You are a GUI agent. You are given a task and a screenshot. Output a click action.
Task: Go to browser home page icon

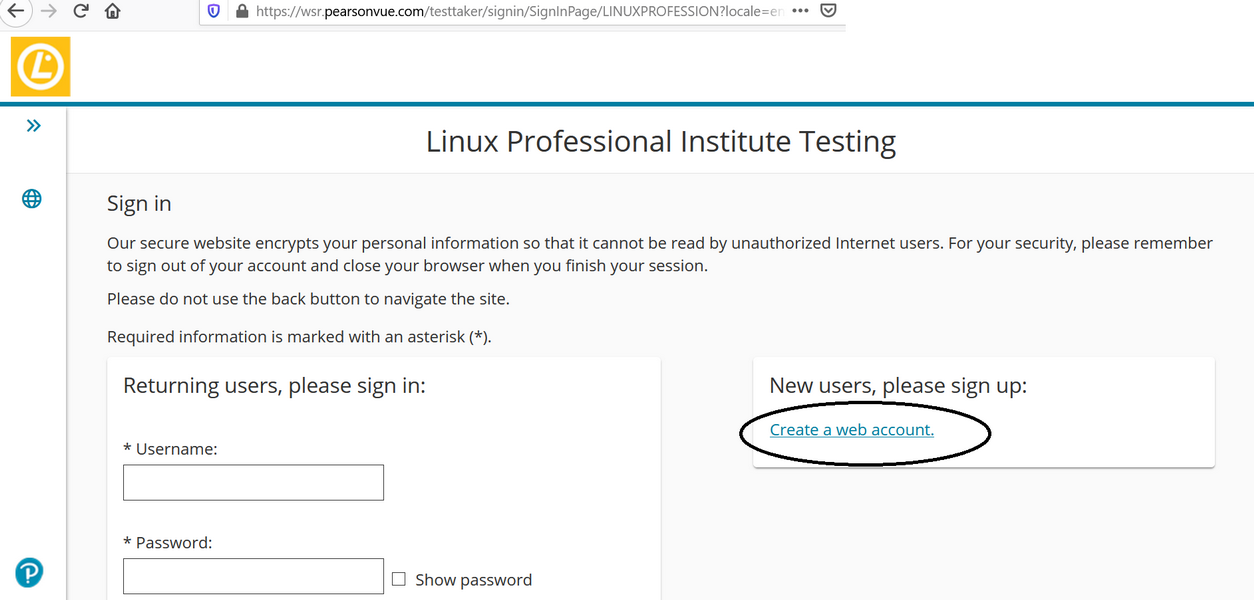112,11
